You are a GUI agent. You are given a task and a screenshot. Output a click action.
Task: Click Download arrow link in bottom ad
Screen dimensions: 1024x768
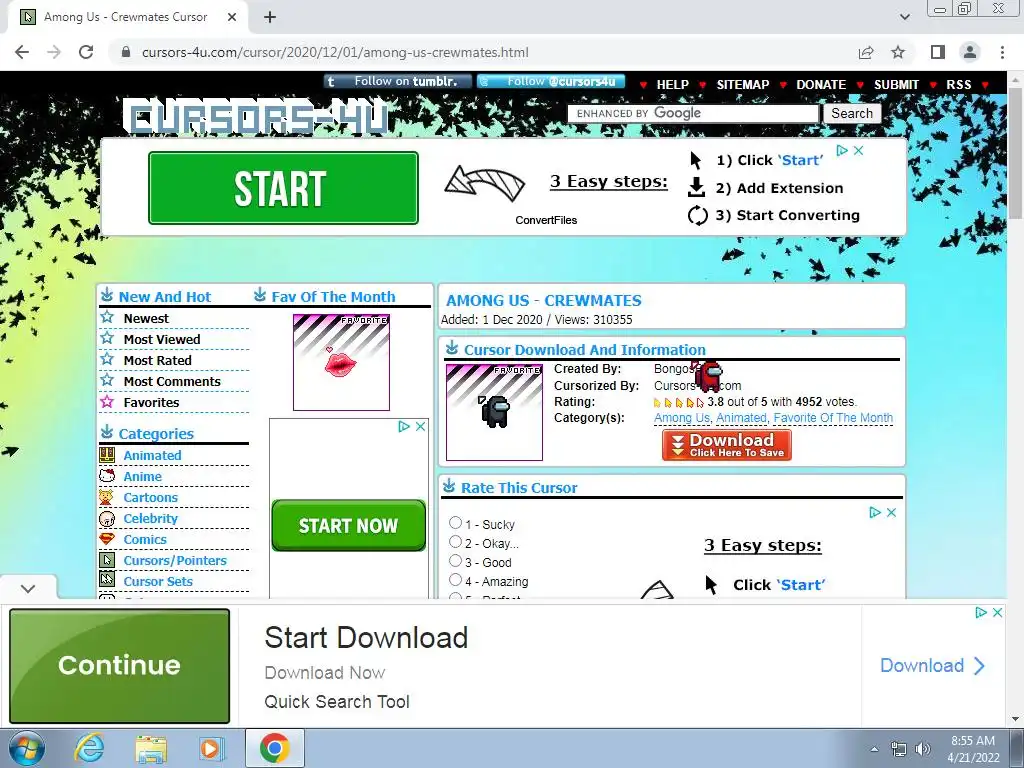(x=932, y=665)
